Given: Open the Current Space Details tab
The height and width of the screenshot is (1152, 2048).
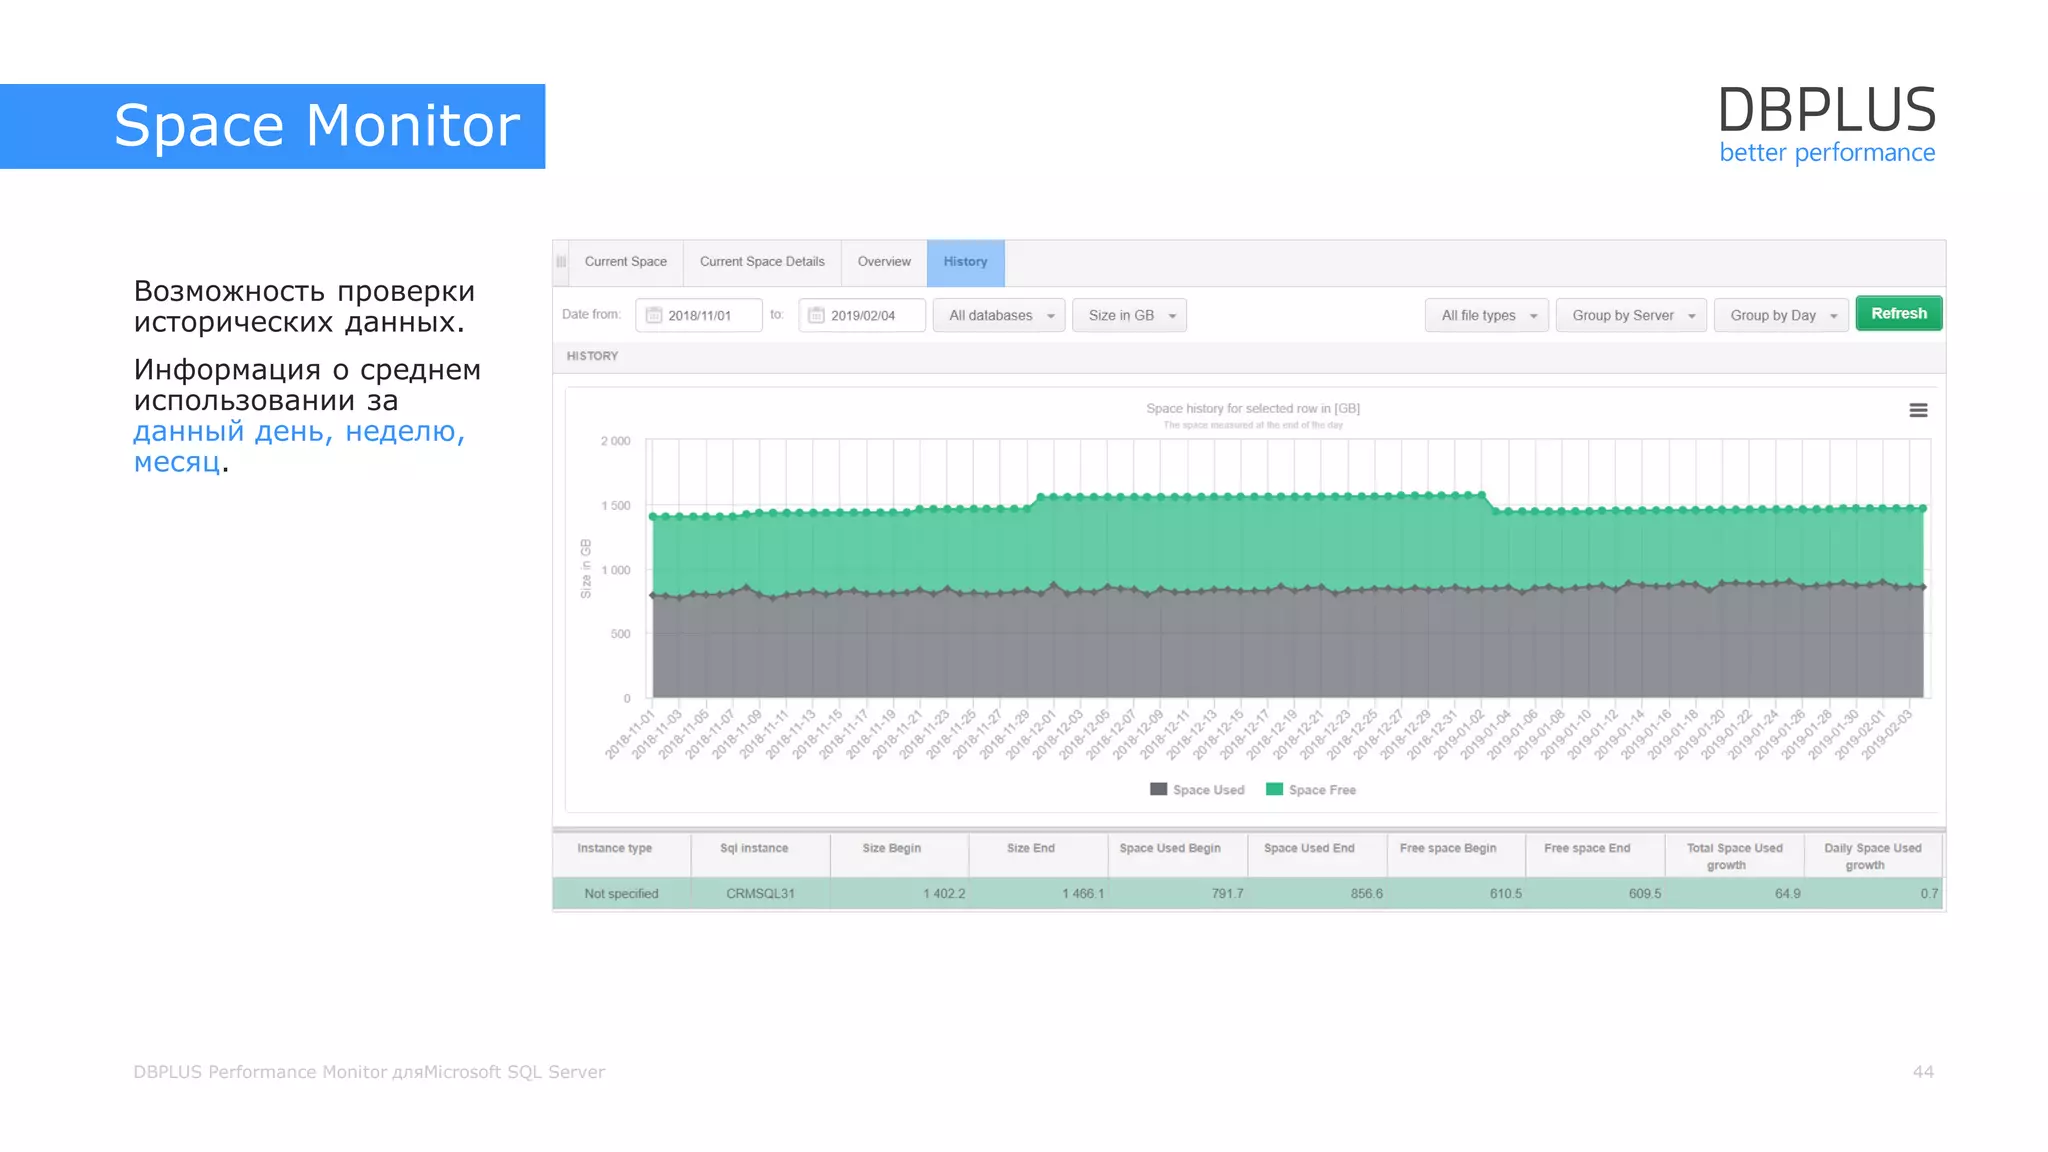Looking at the screenshot, I should [x=762, y=262].
